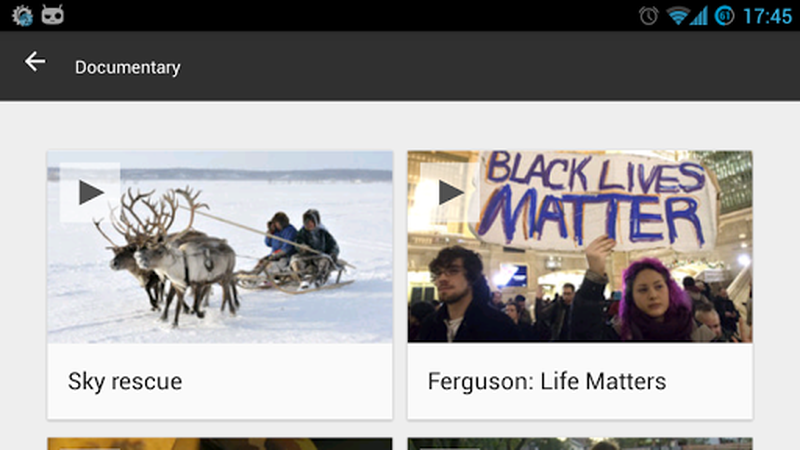Viewport: 800px width, 450px height.
Task: Select the Black Lives Matter protest thumbnail
Action: (580, 247)
